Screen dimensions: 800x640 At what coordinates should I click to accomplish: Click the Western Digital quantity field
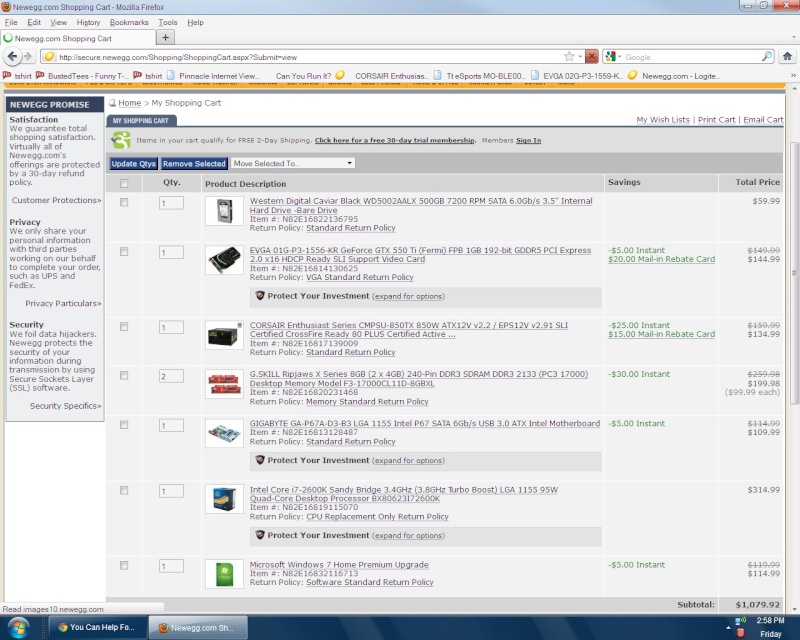click(x=171, y=203)
